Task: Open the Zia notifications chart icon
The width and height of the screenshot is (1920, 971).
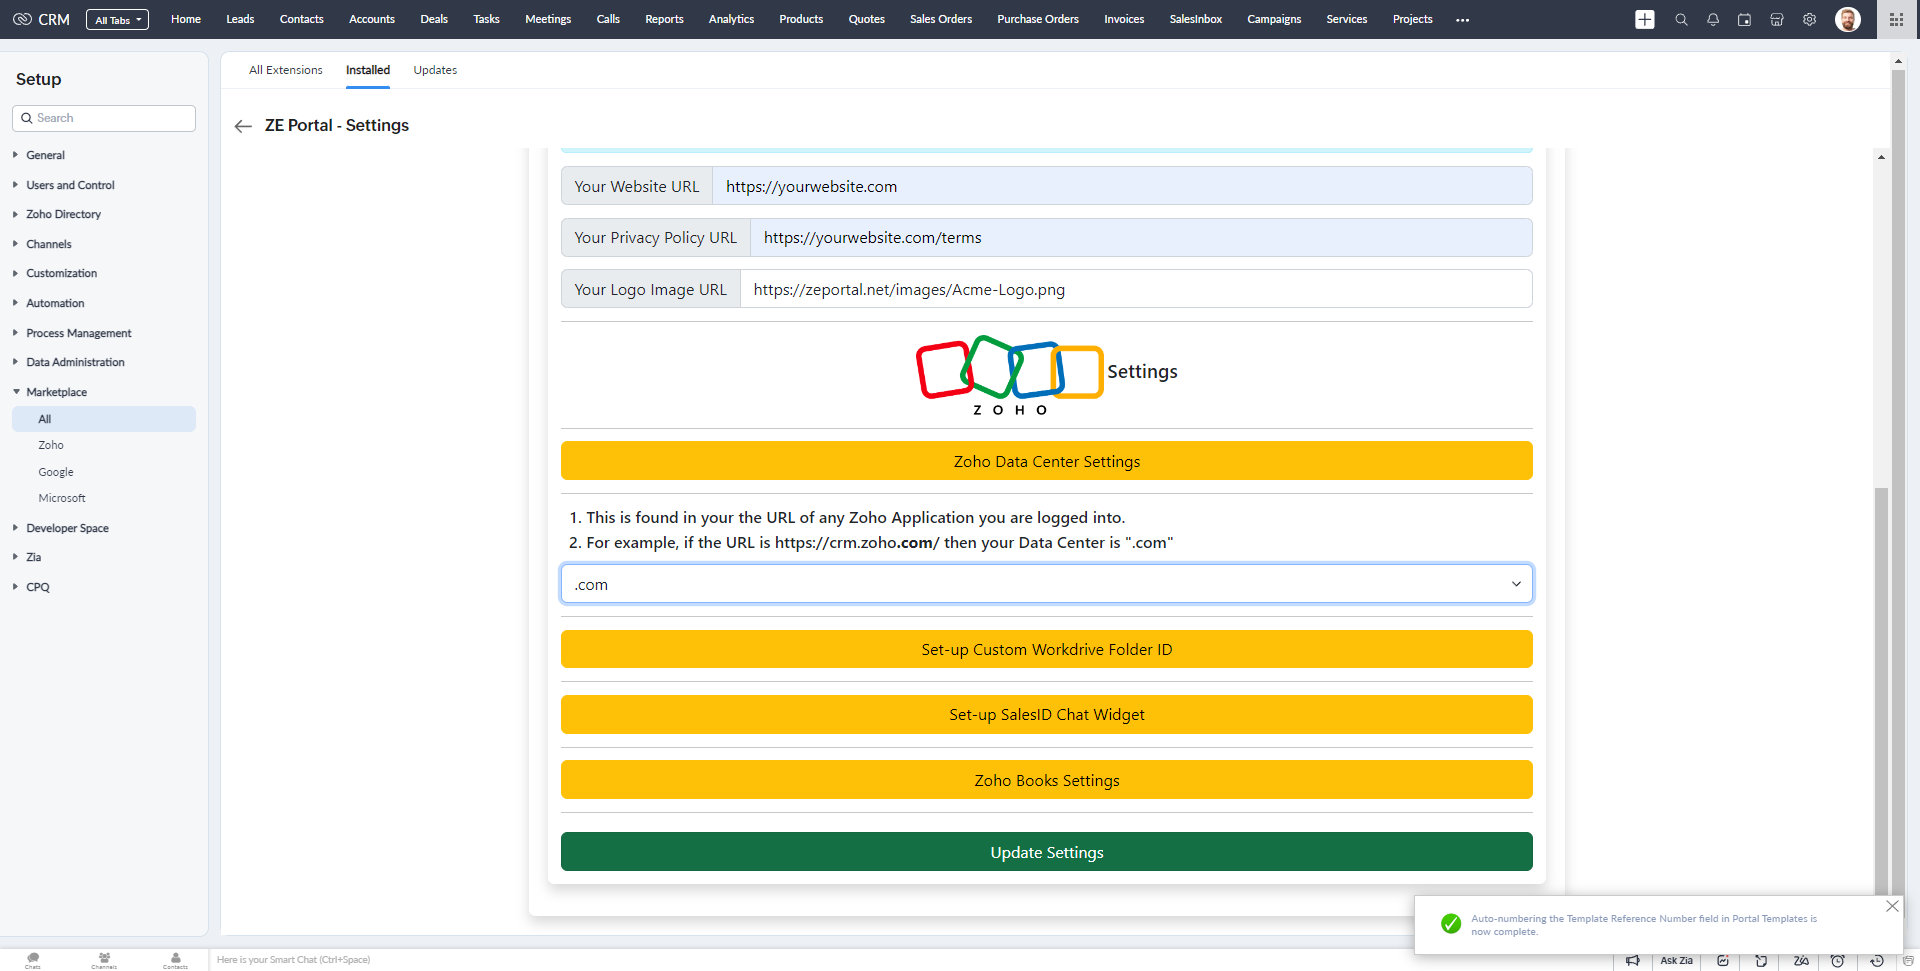Action: pos(1723,961)
